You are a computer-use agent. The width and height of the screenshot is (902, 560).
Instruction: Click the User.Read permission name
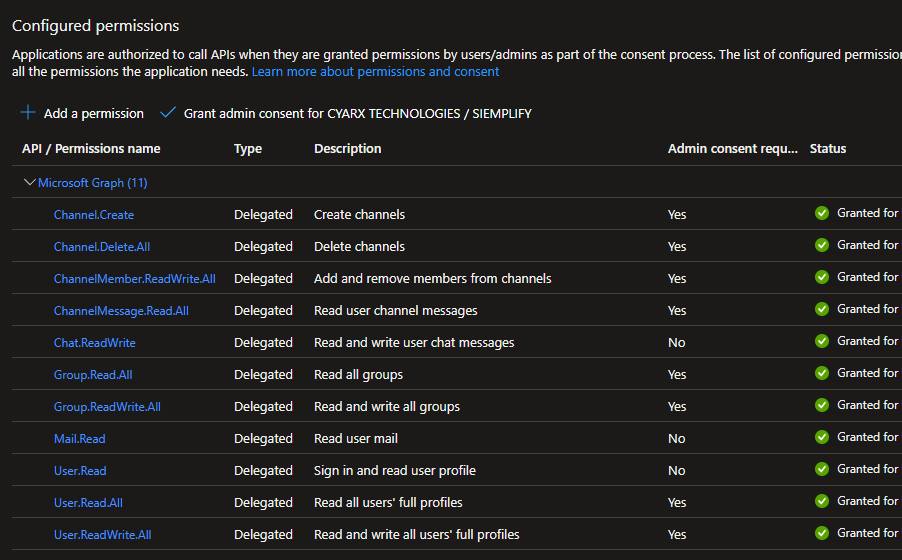pos(80,471)
